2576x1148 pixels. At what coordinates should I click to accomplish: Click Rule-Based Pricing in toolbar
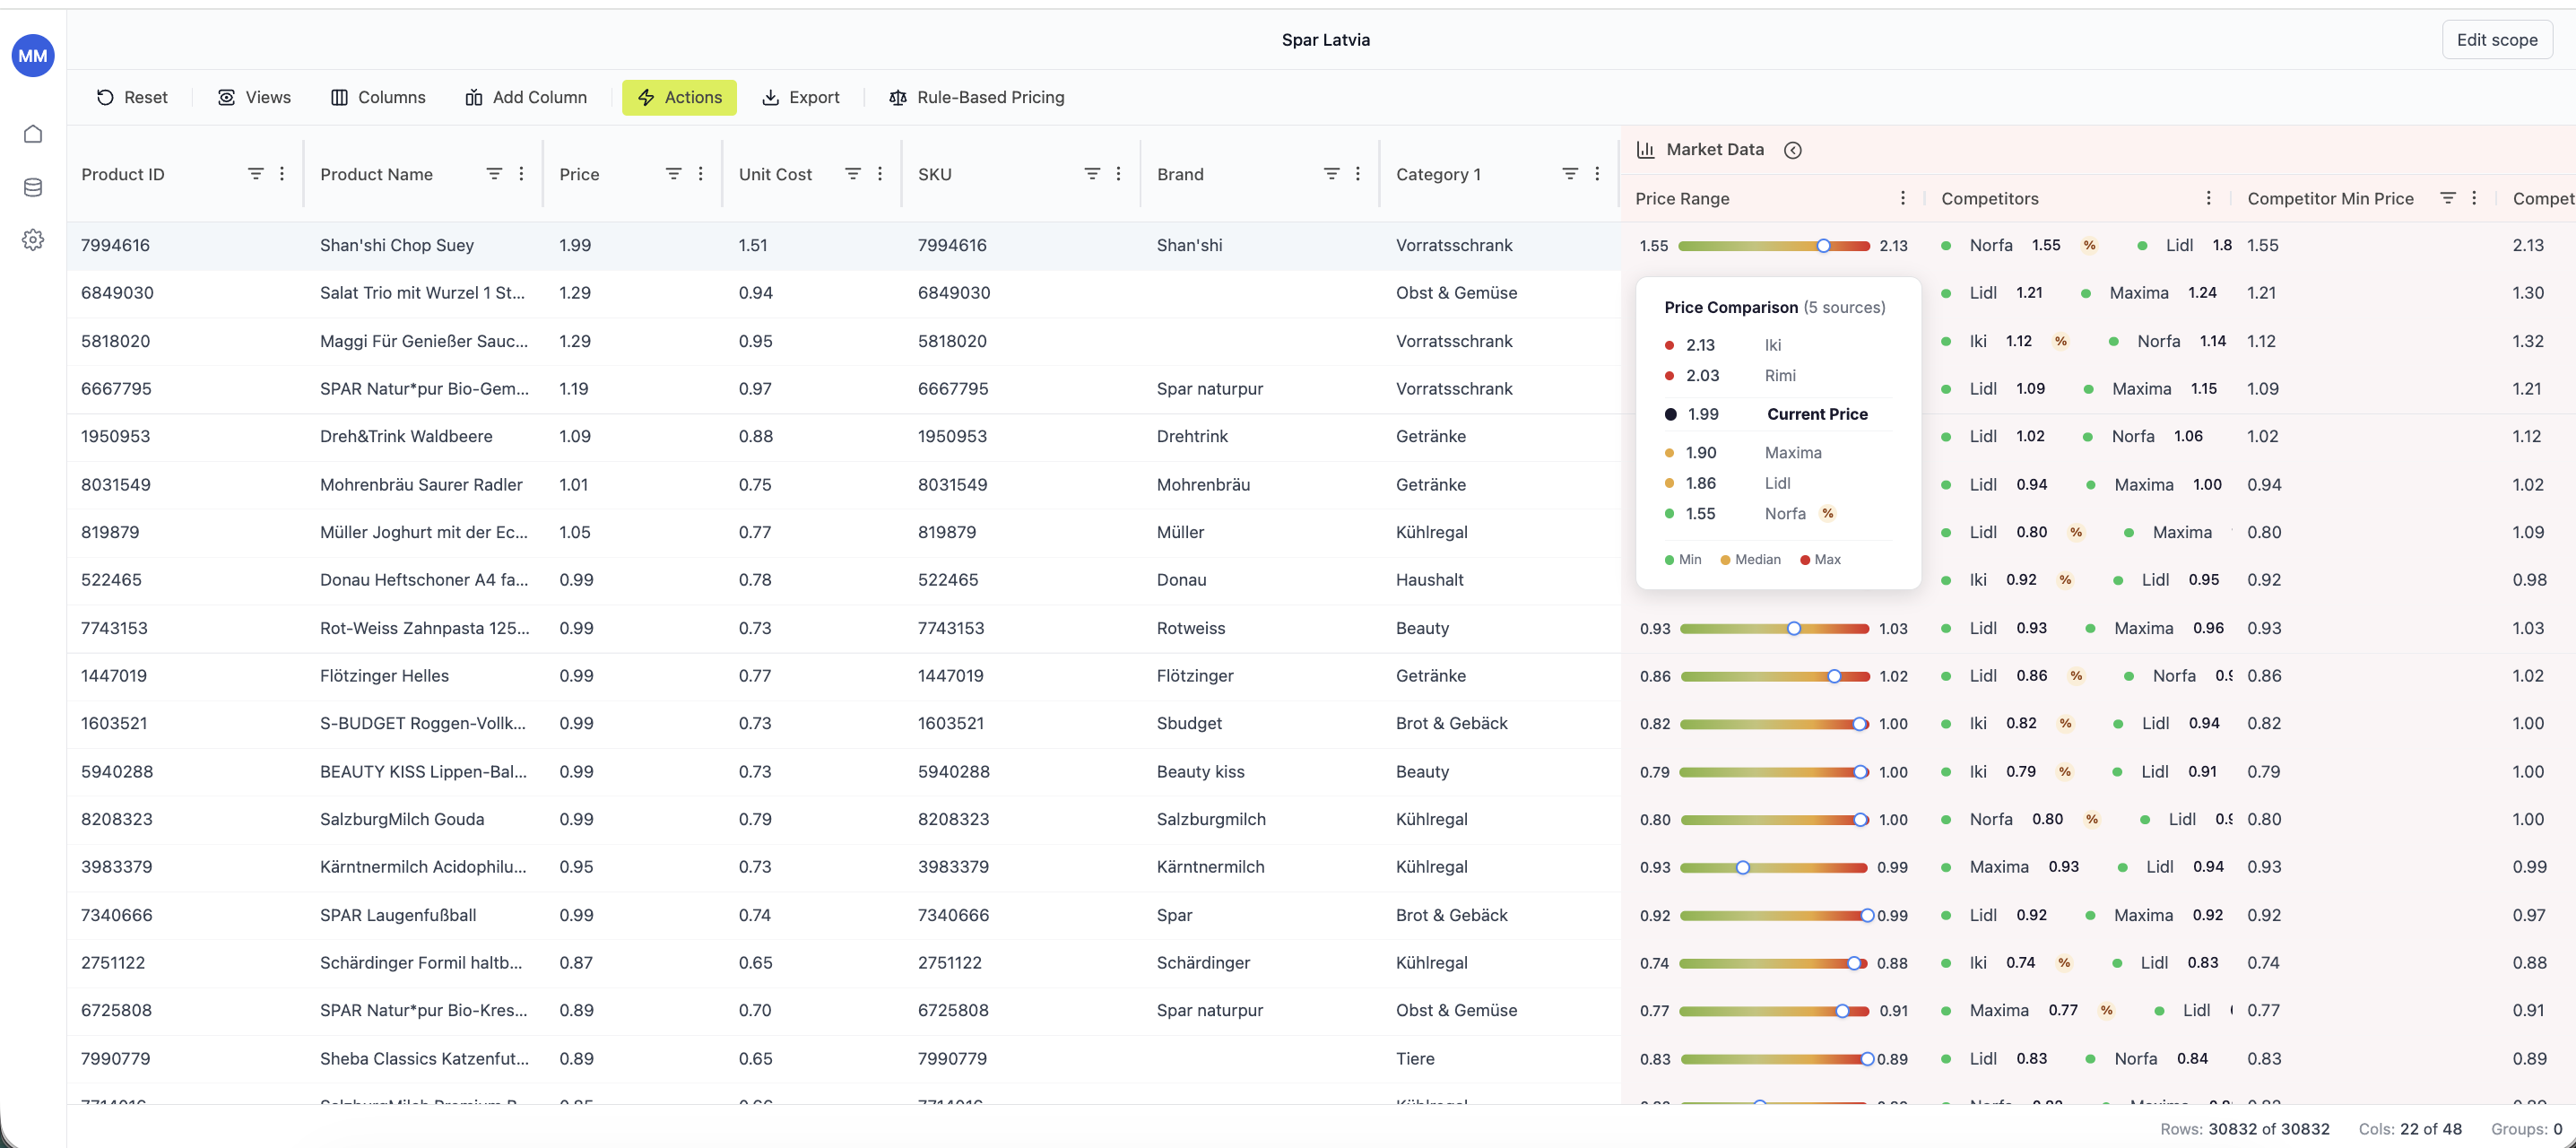pyautogui.click(x=976, y=97)
